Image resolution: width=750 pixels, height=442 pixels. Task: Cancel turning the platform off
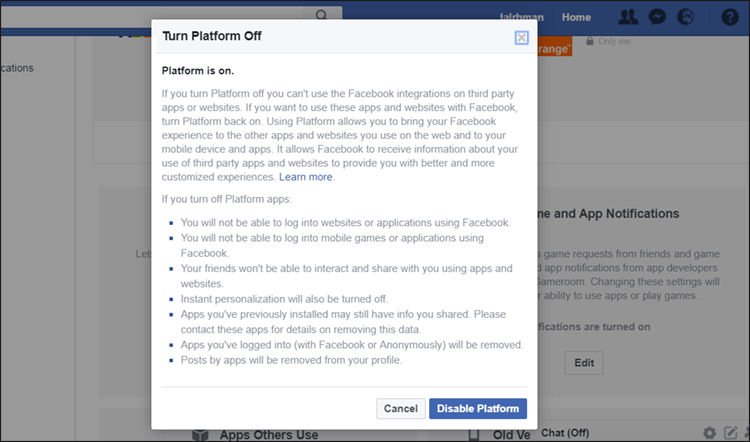coord(400,408)
